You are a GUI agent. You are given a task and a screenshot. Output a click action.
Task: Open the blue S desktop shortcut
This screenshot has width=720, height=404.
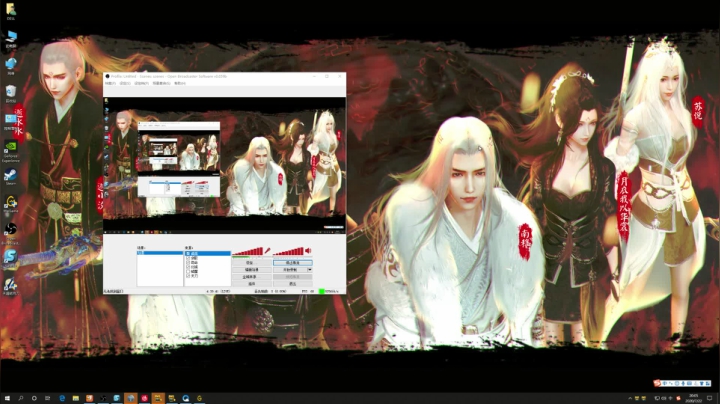click(11, 258)
